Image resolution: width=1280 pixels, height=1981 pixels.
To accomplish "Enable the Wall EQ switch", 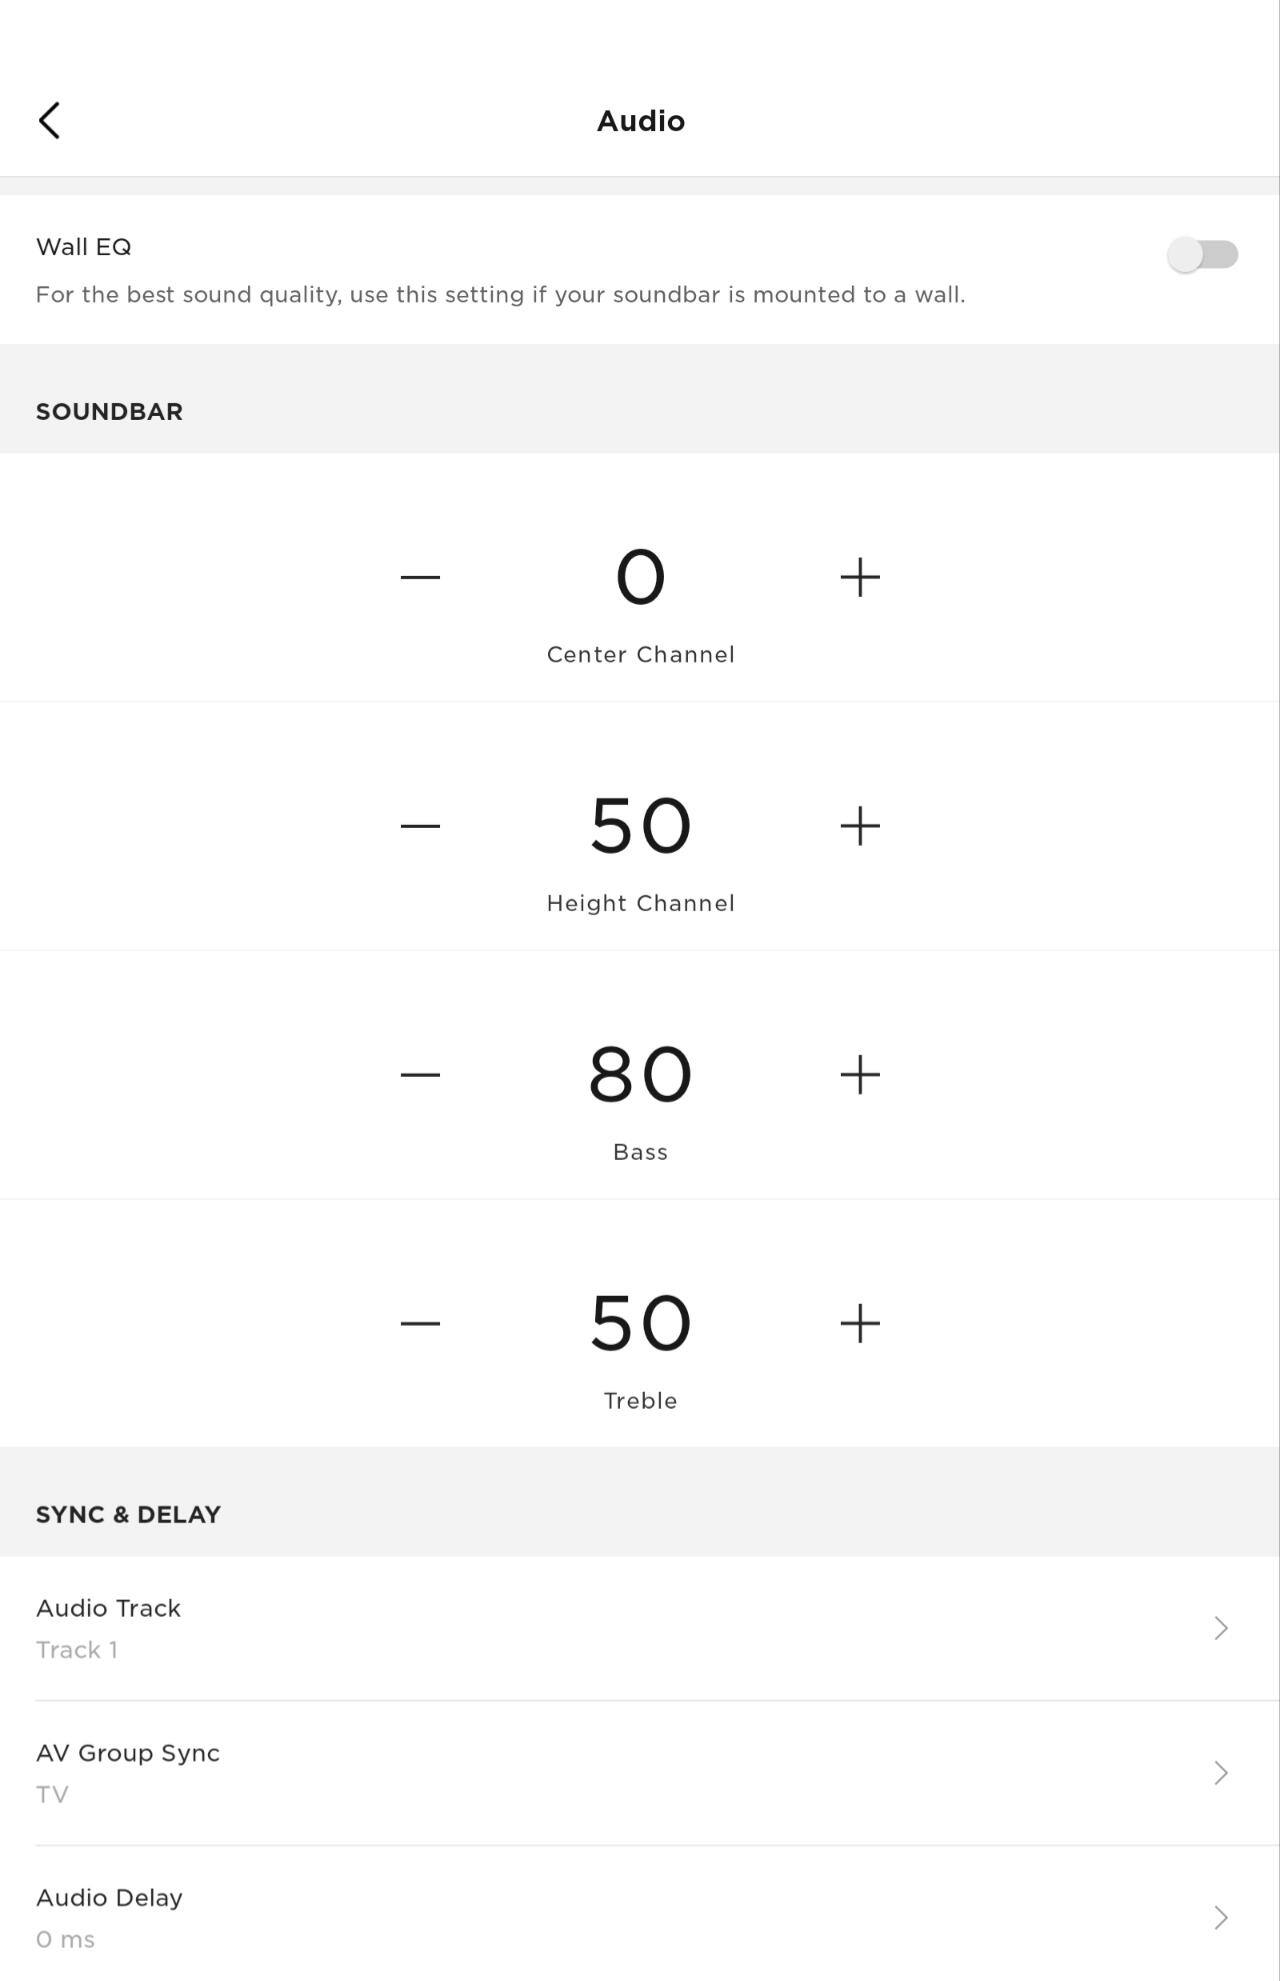I will coord(1202,254).
